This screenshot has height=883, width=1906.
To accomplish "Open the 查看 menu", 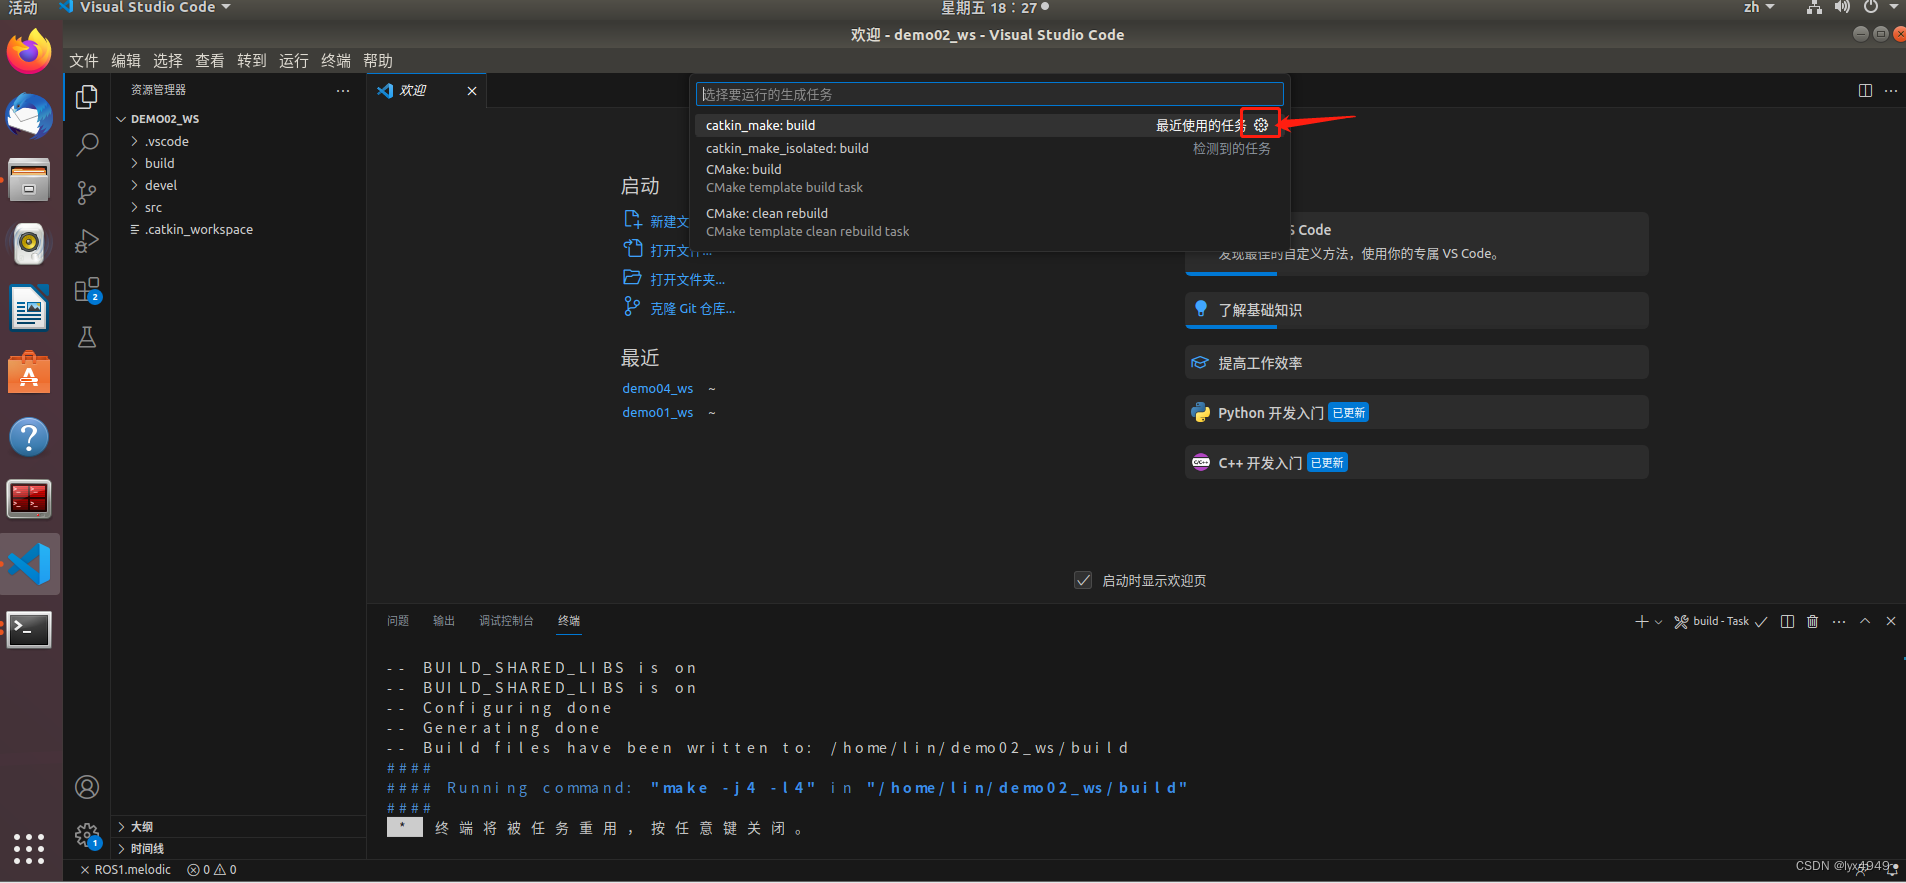I will coord(210,61).
